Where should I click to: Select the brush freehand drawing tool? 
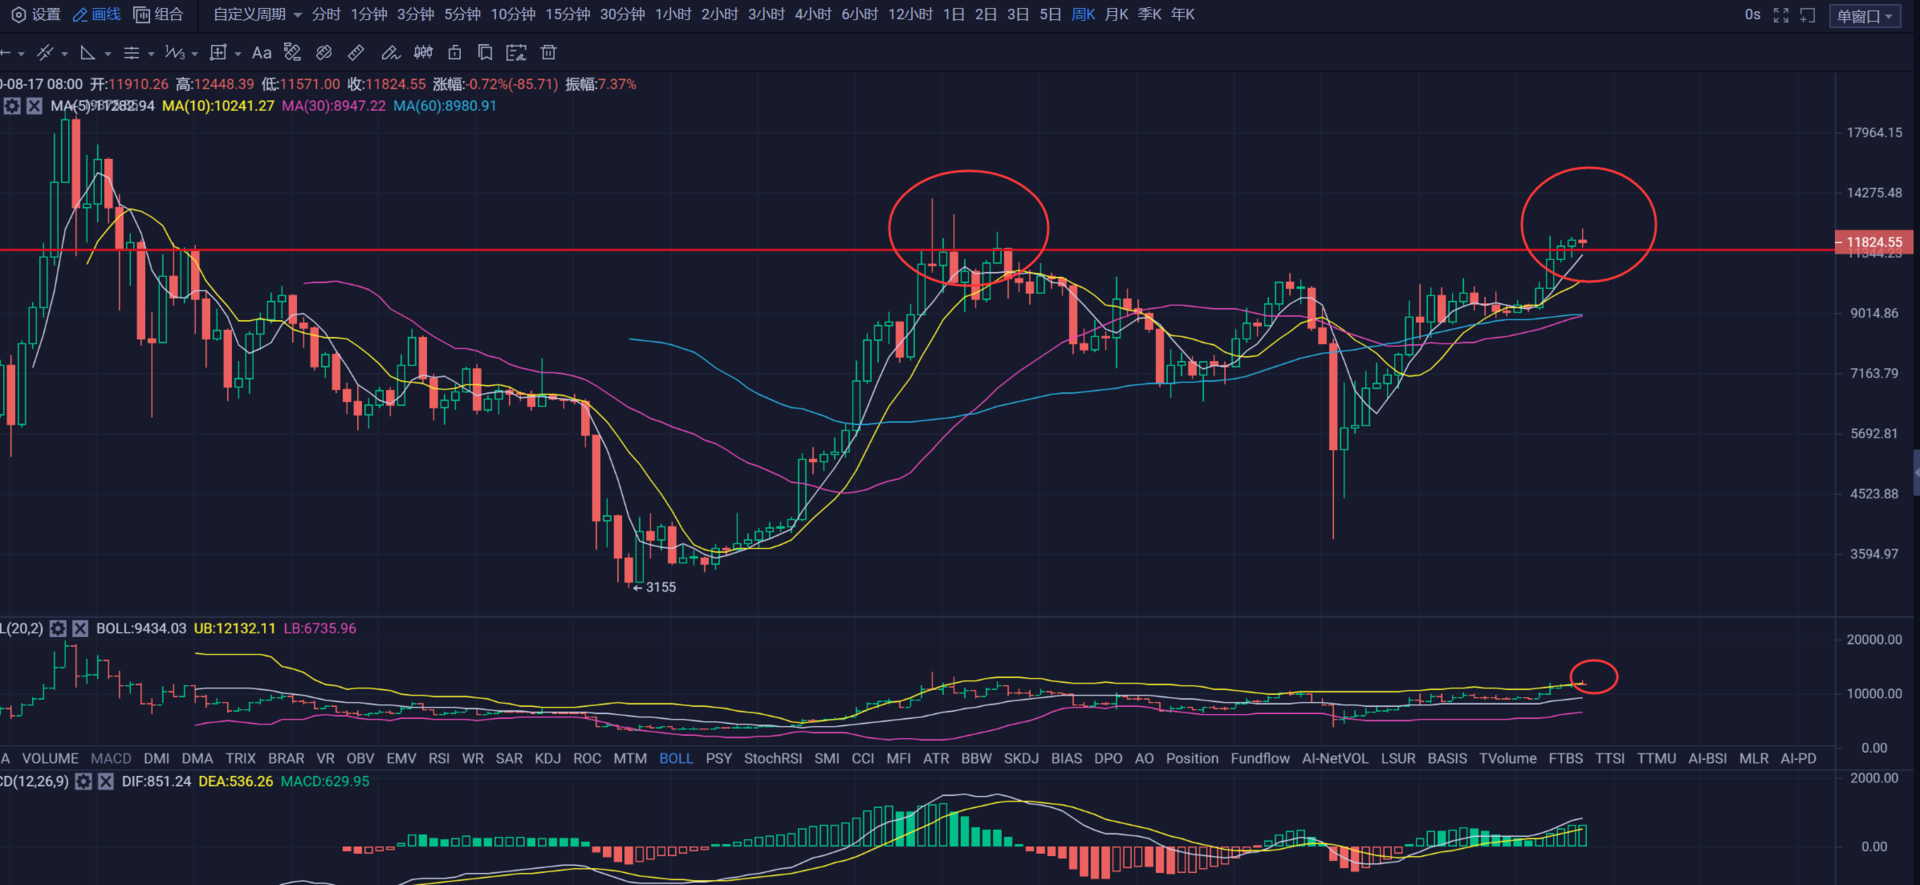391,53
